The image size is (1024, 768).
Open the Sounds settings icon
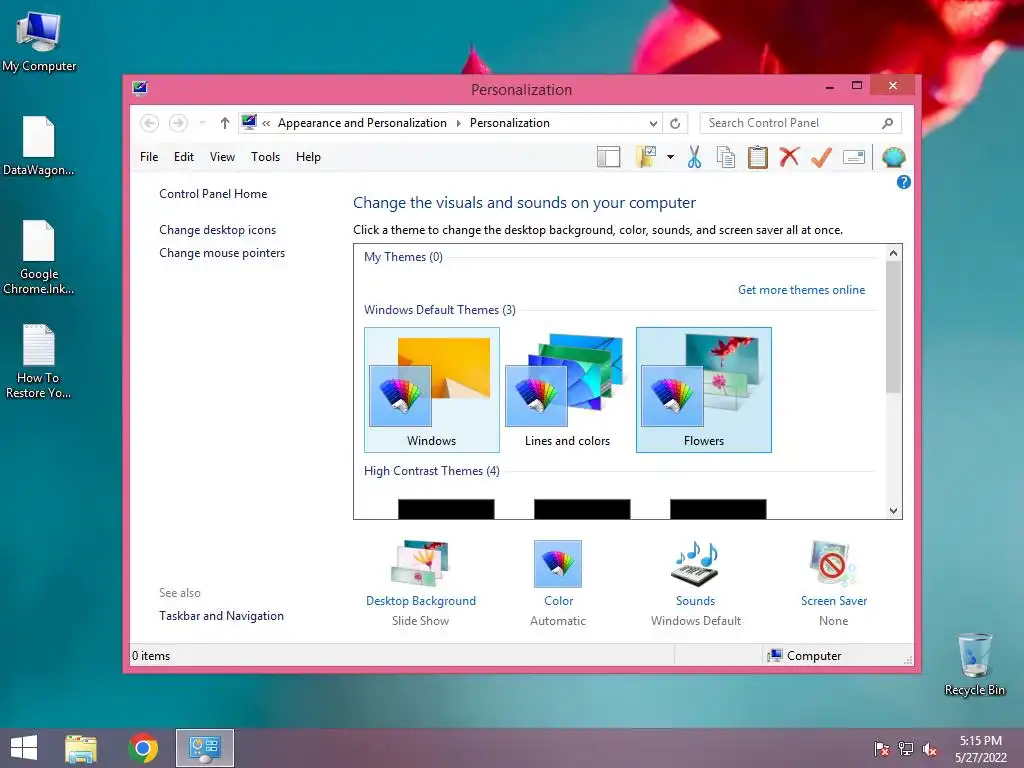pyautogui.click(x=696, y=564)
